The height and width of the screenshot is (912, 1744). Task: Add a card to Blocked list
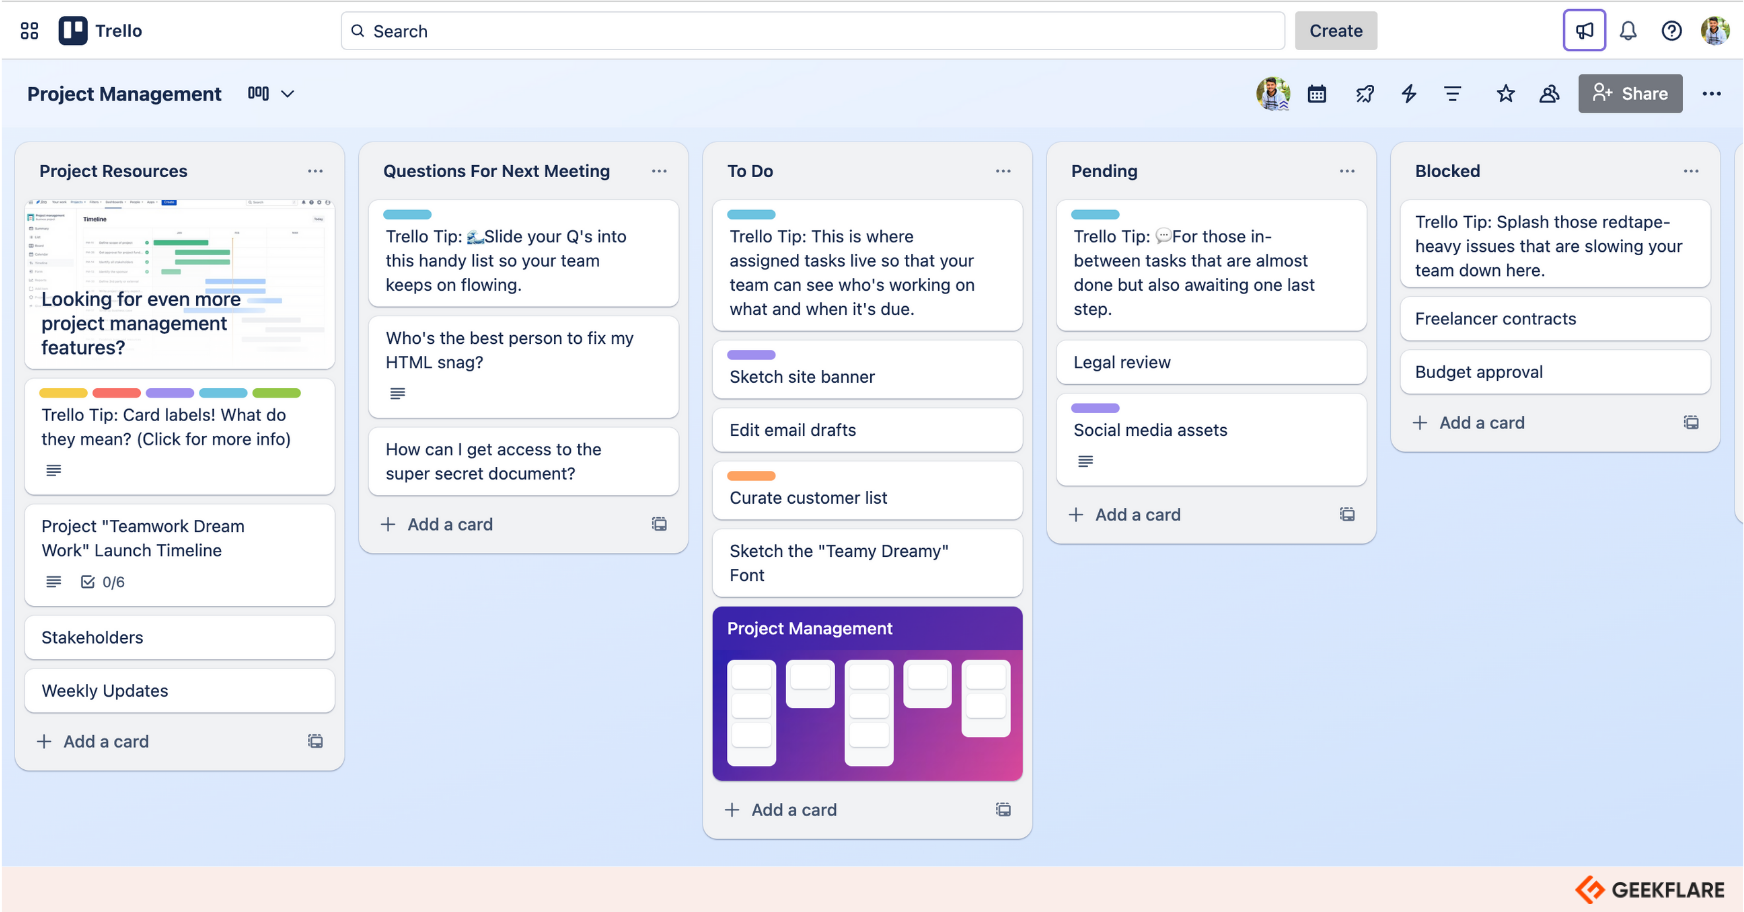pyautogui.click(x=1469, y=423)
